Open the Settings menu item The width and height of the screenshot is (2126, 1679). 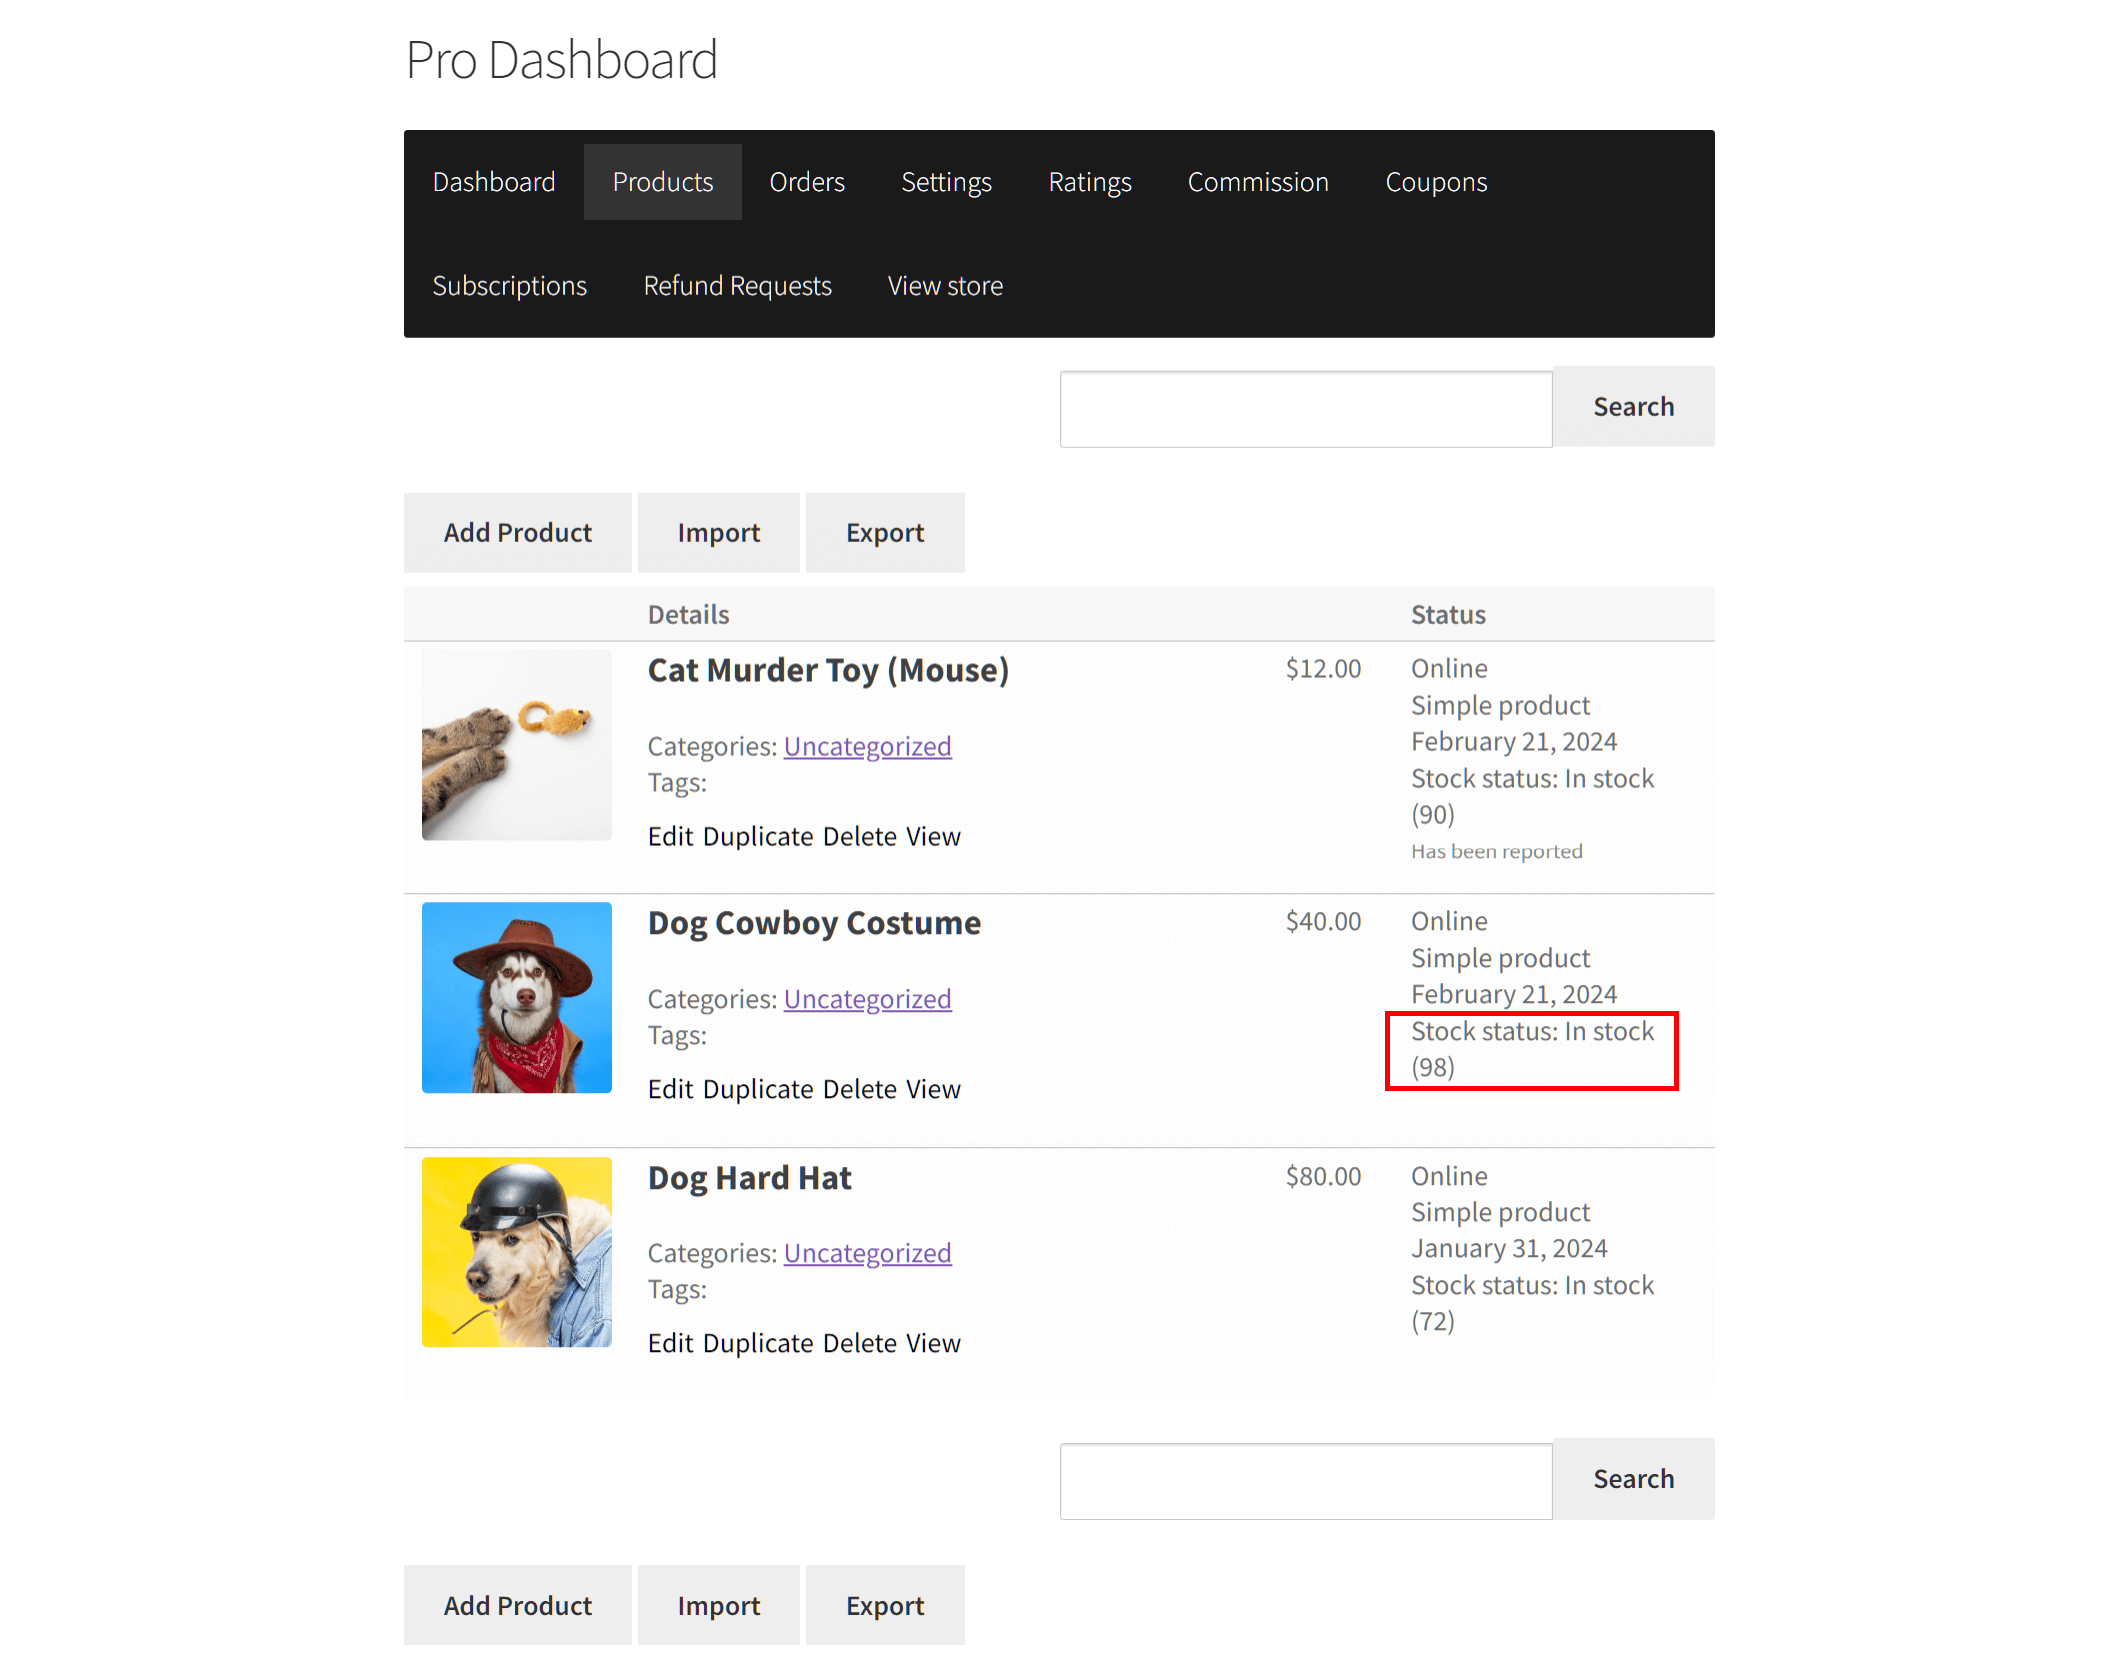click(x=946, y=182)
